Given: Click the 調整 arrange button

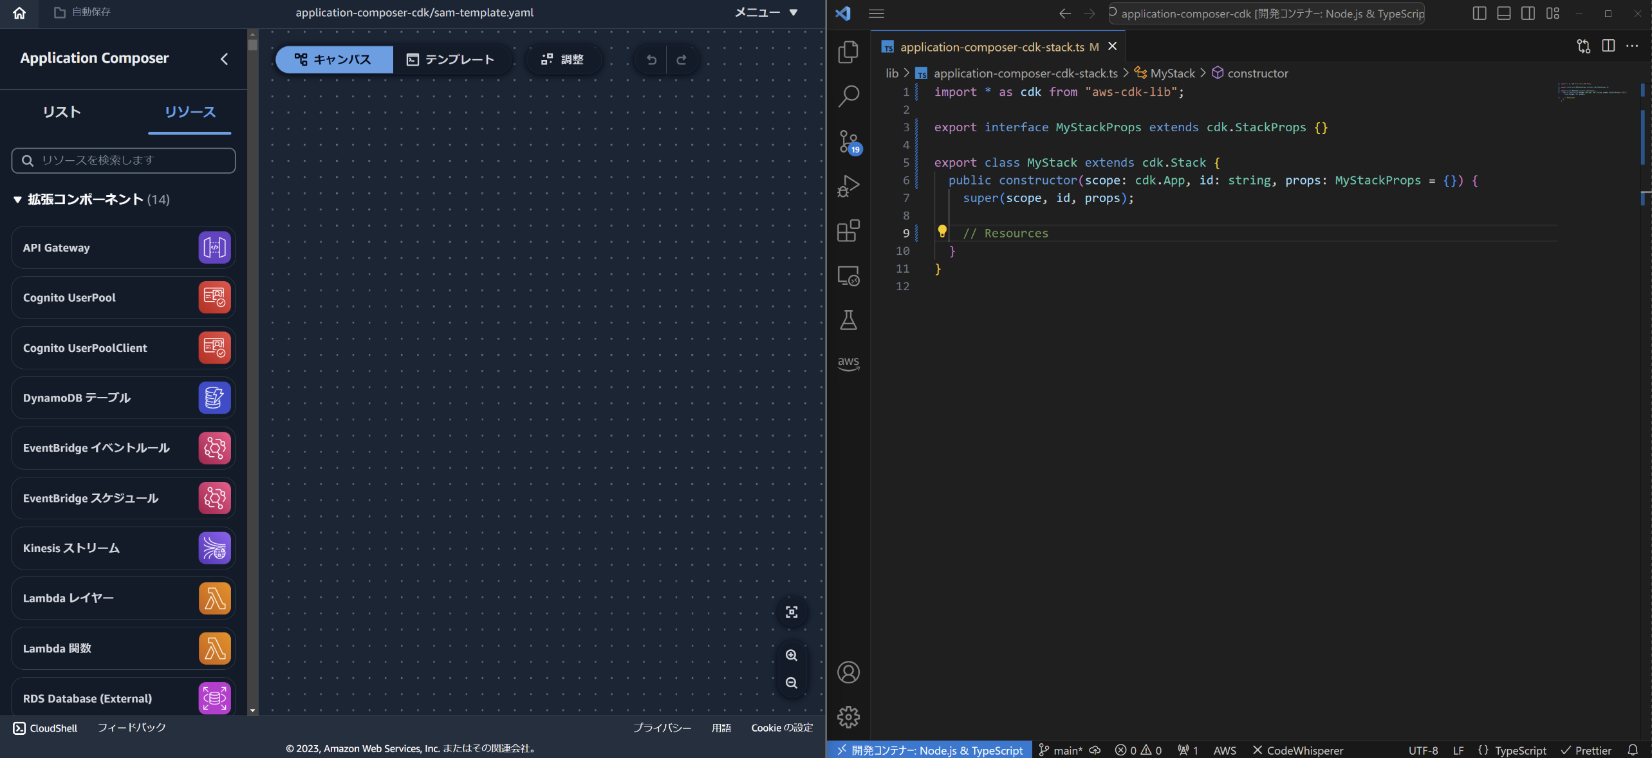Looking at the screenshot, I should coord(563,60).
